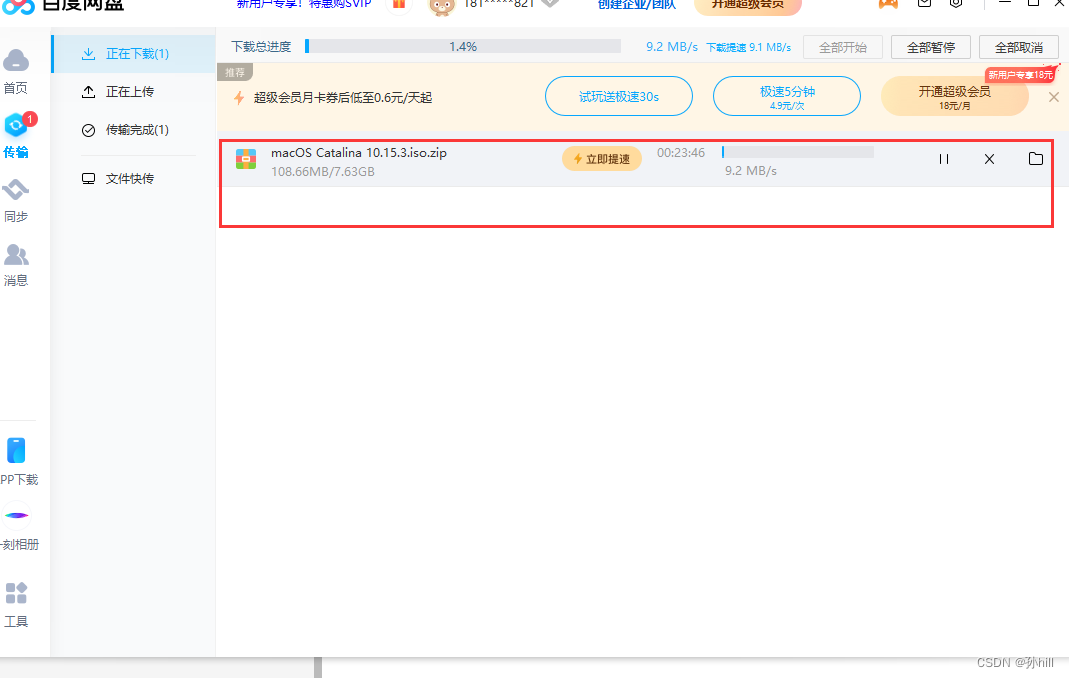
Task: Click the blue 9.2 MB/s total speed at top
Action: [x=672, y=47]
